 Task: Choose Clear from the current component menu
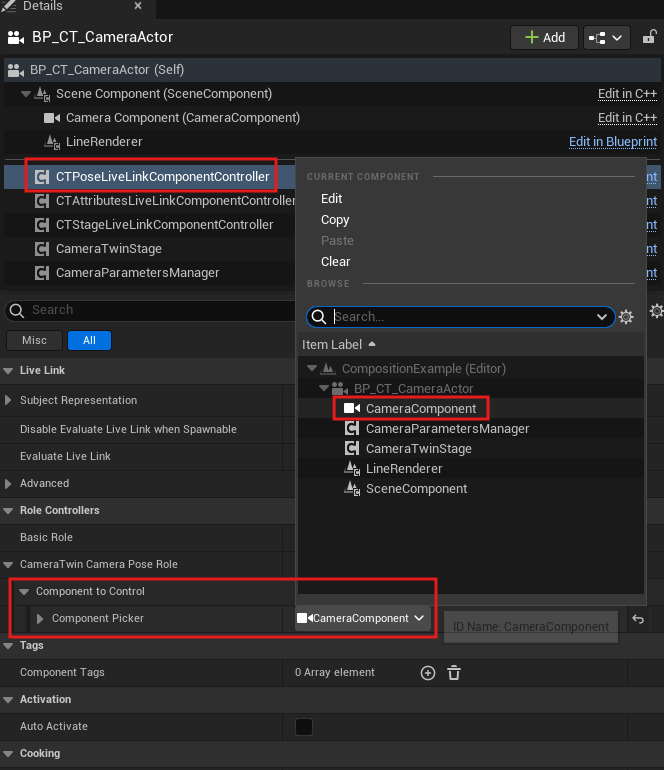[x=335, y=262]
